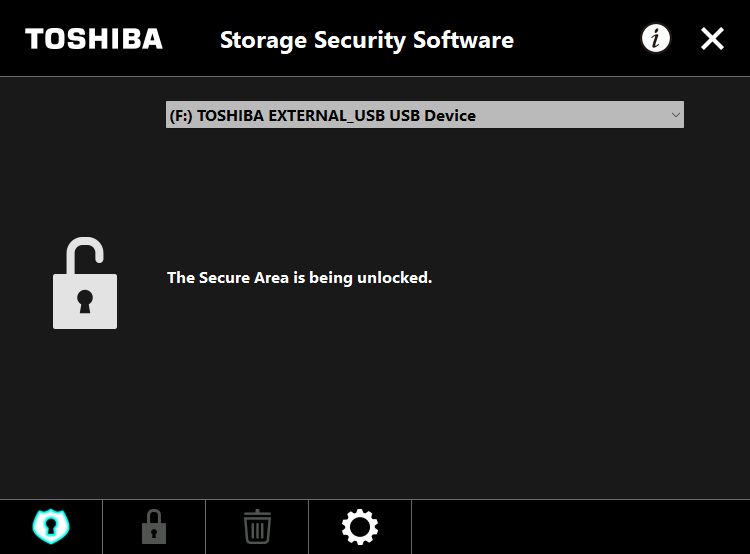Switch to the greyed-out trash bin tab

coord(257,527)
